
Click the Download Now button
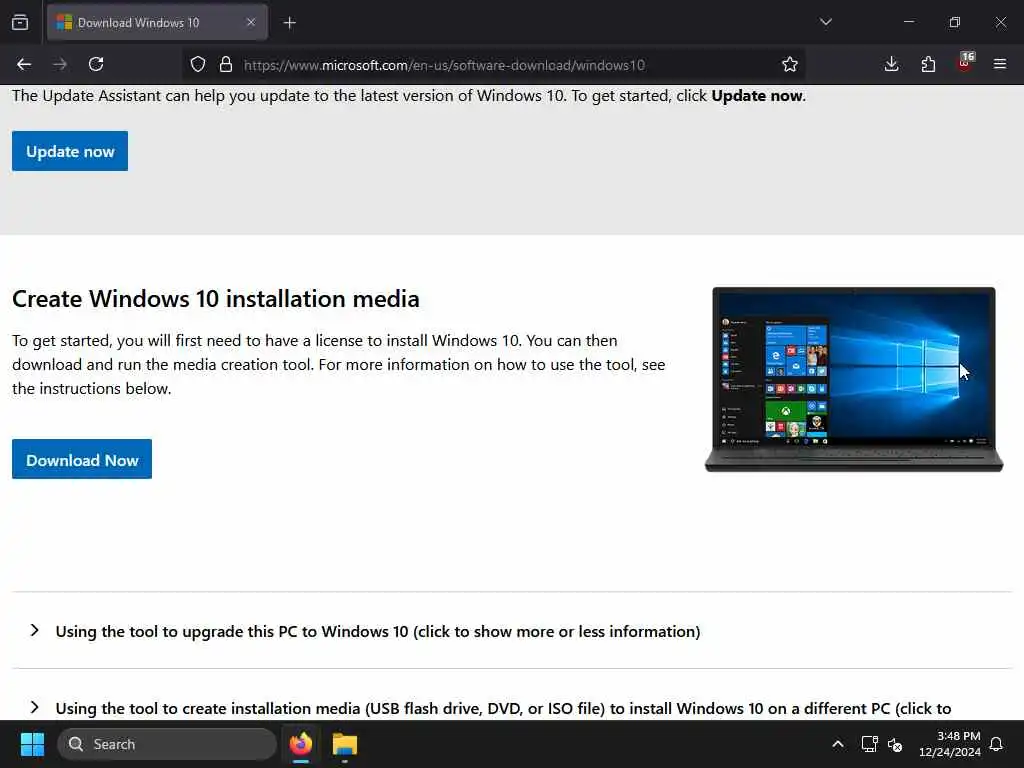(82, 459)
